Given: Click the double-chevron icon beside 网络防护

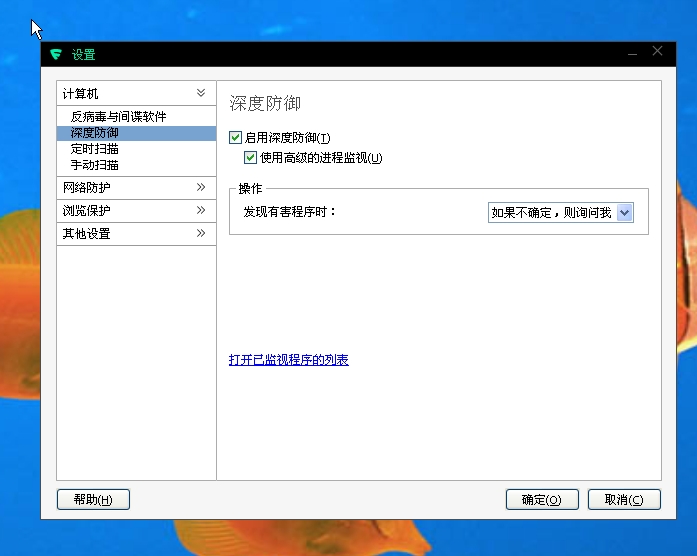Looking at the screenshot, I should coord(201,187).
